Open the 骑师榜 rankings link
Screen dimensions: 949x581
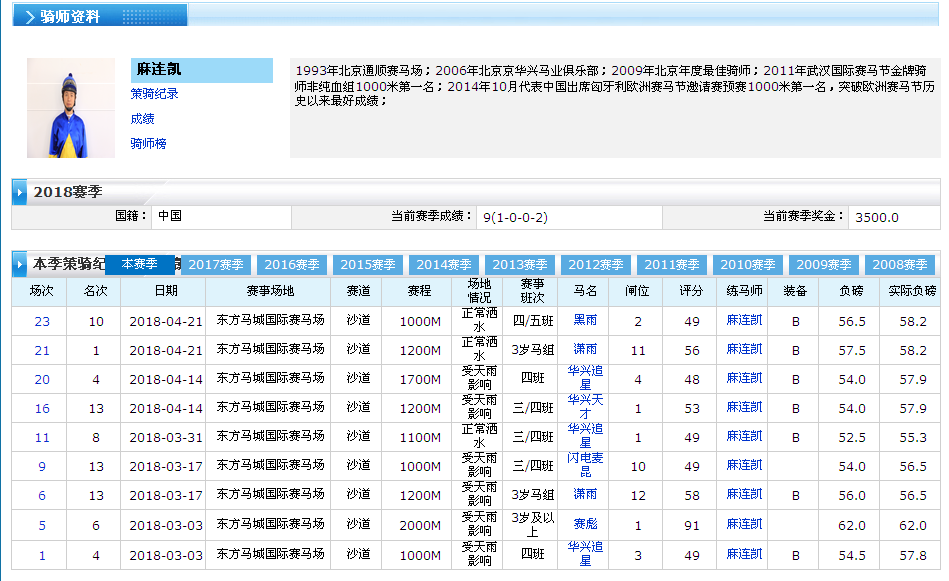[x=148, y=144]
